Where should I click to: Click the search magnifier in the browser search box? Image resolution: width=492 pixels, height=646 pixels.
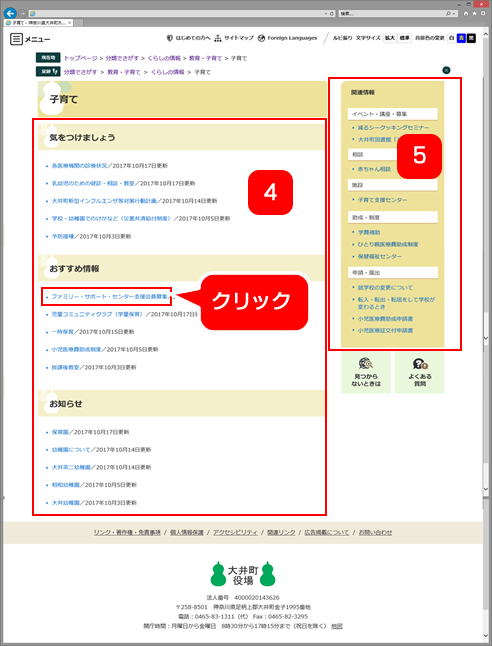coord(448,14)
